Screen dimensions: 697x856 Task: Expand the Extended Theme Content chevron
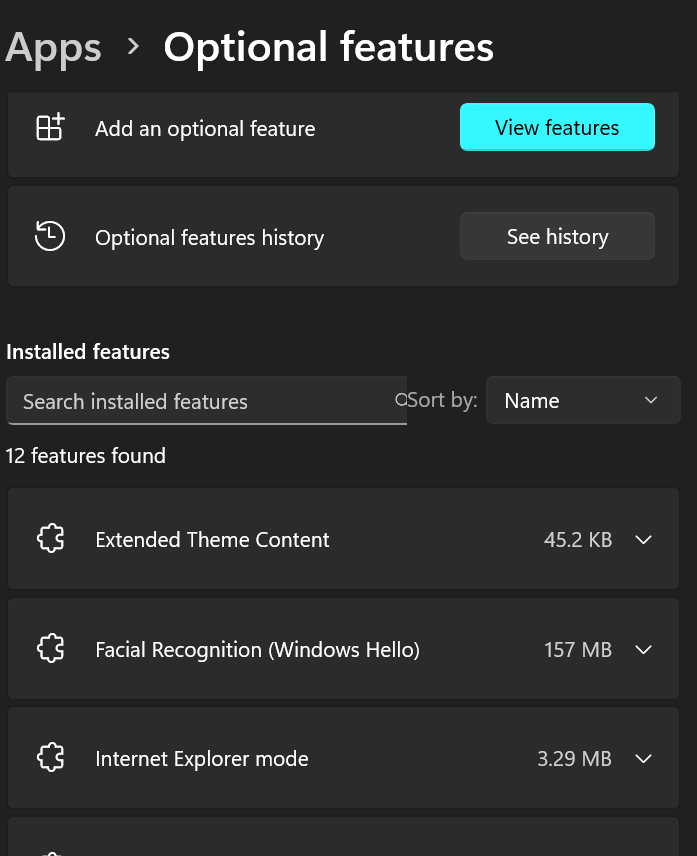[x=644, y=539]
